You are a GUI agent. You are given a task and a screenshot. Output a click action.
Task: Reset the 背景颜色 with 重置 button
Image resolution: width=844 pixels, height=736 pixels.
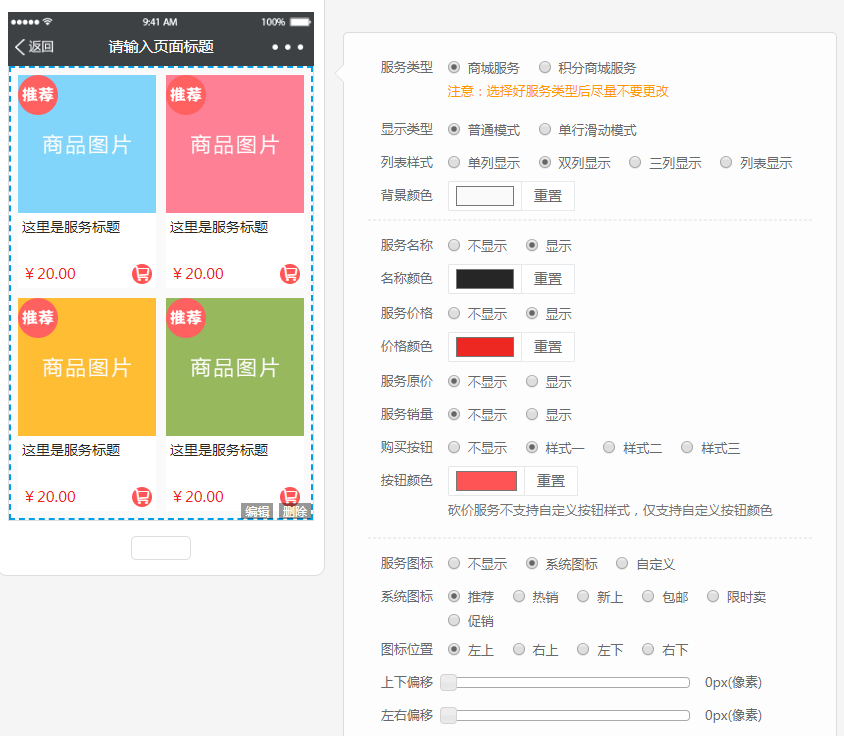pos(548,196)
